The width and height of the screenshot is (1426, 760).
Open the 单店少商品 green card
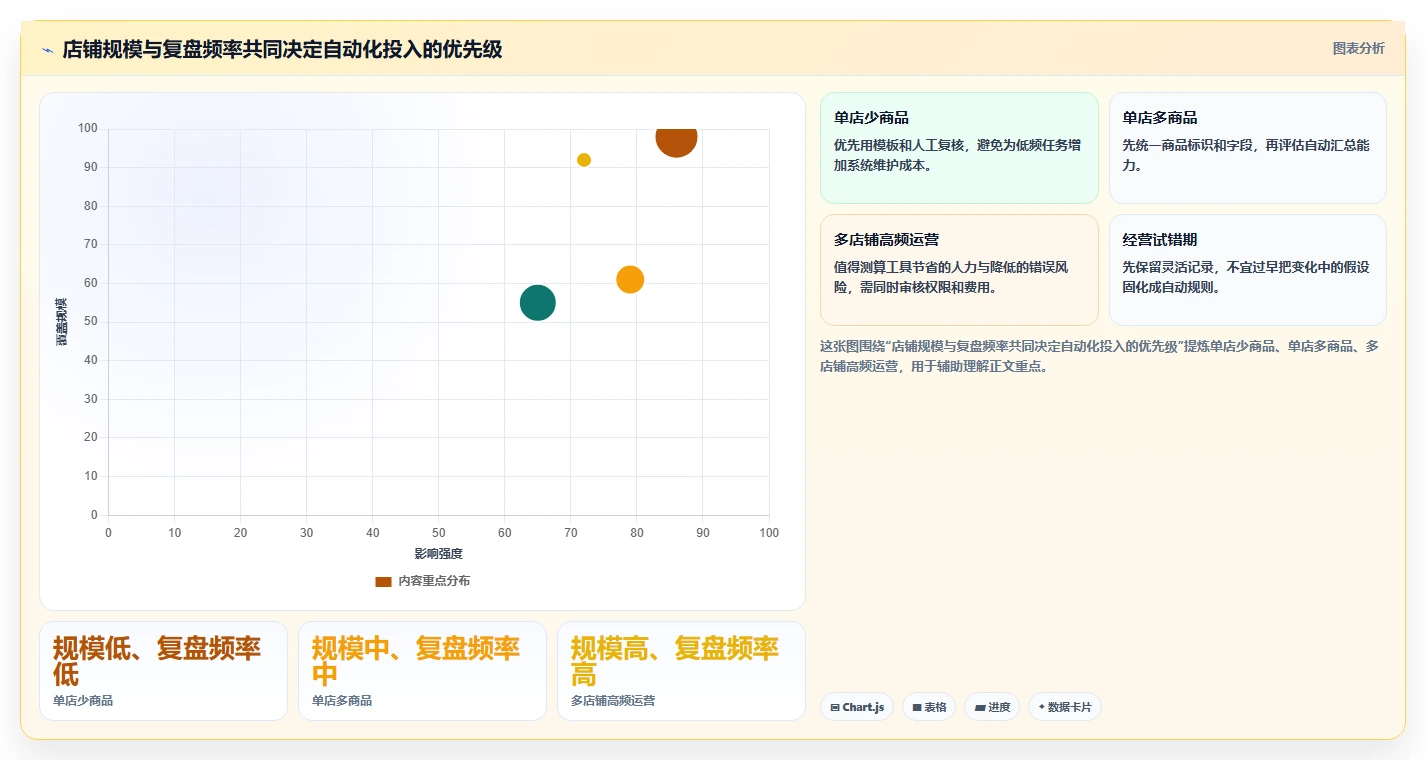(x=959, y=148)
